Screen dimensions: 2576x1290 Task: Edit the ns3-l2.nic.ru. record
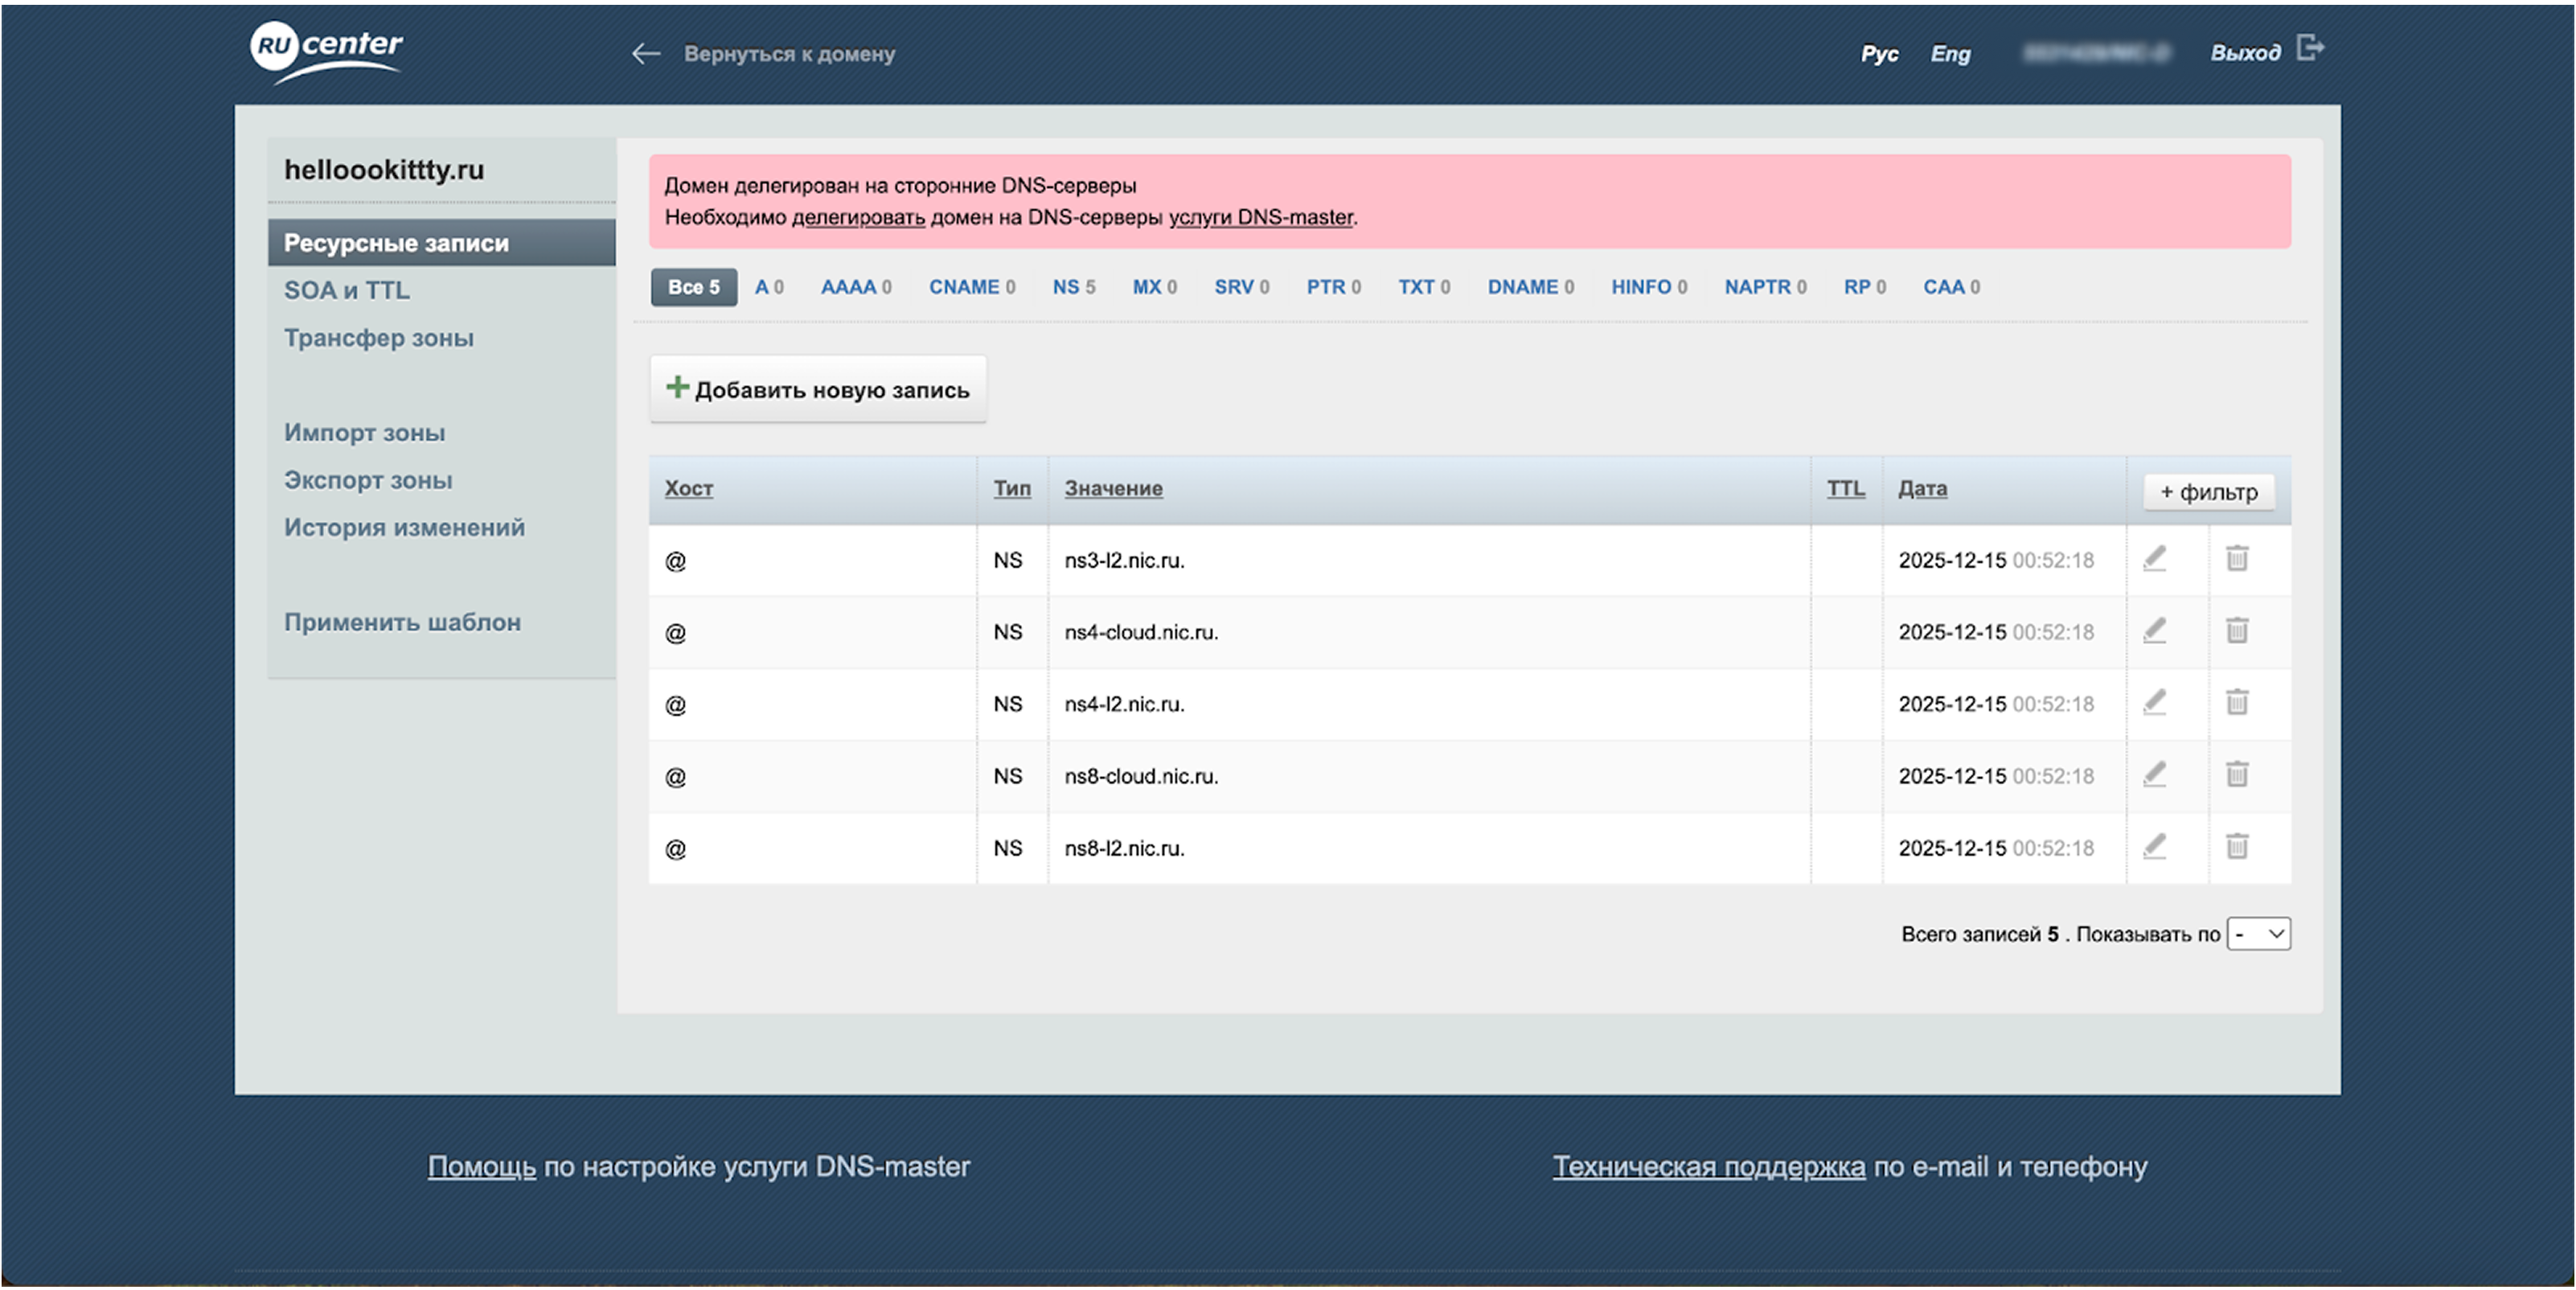(x=2155, y=559)
